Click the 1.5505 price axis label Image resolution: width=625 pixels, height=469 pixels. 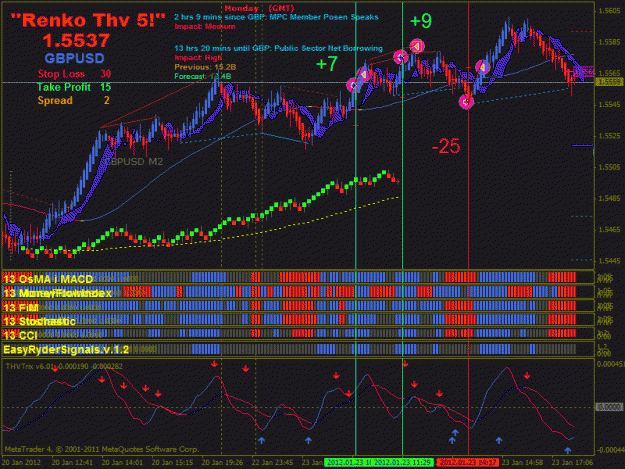coord(609,167)
